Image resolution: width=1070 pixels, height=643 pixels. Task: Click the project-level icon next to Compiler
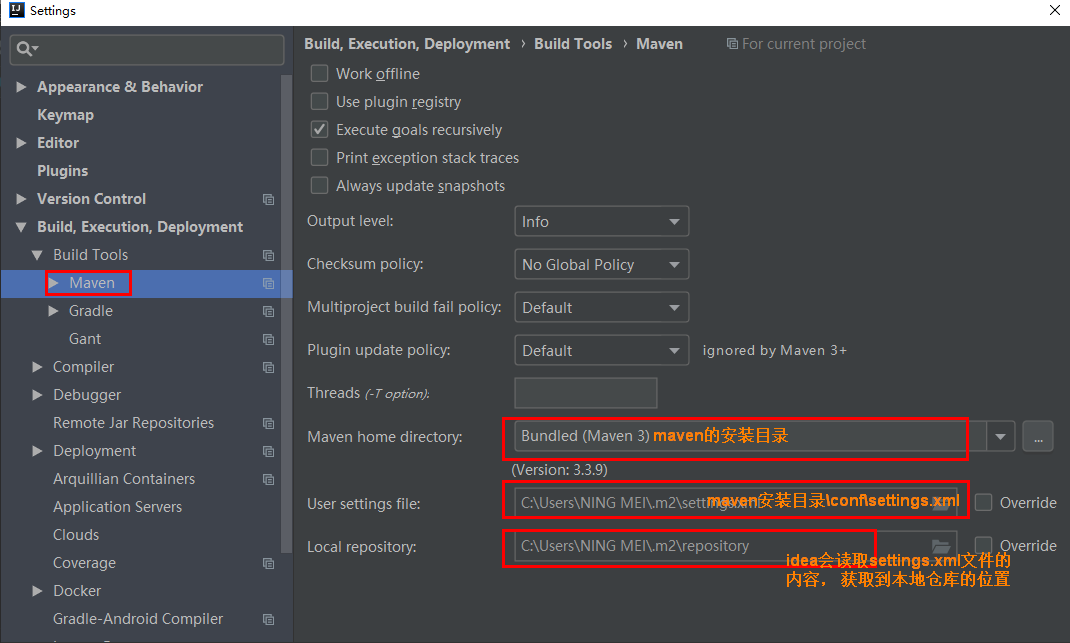tap(268, 367)
